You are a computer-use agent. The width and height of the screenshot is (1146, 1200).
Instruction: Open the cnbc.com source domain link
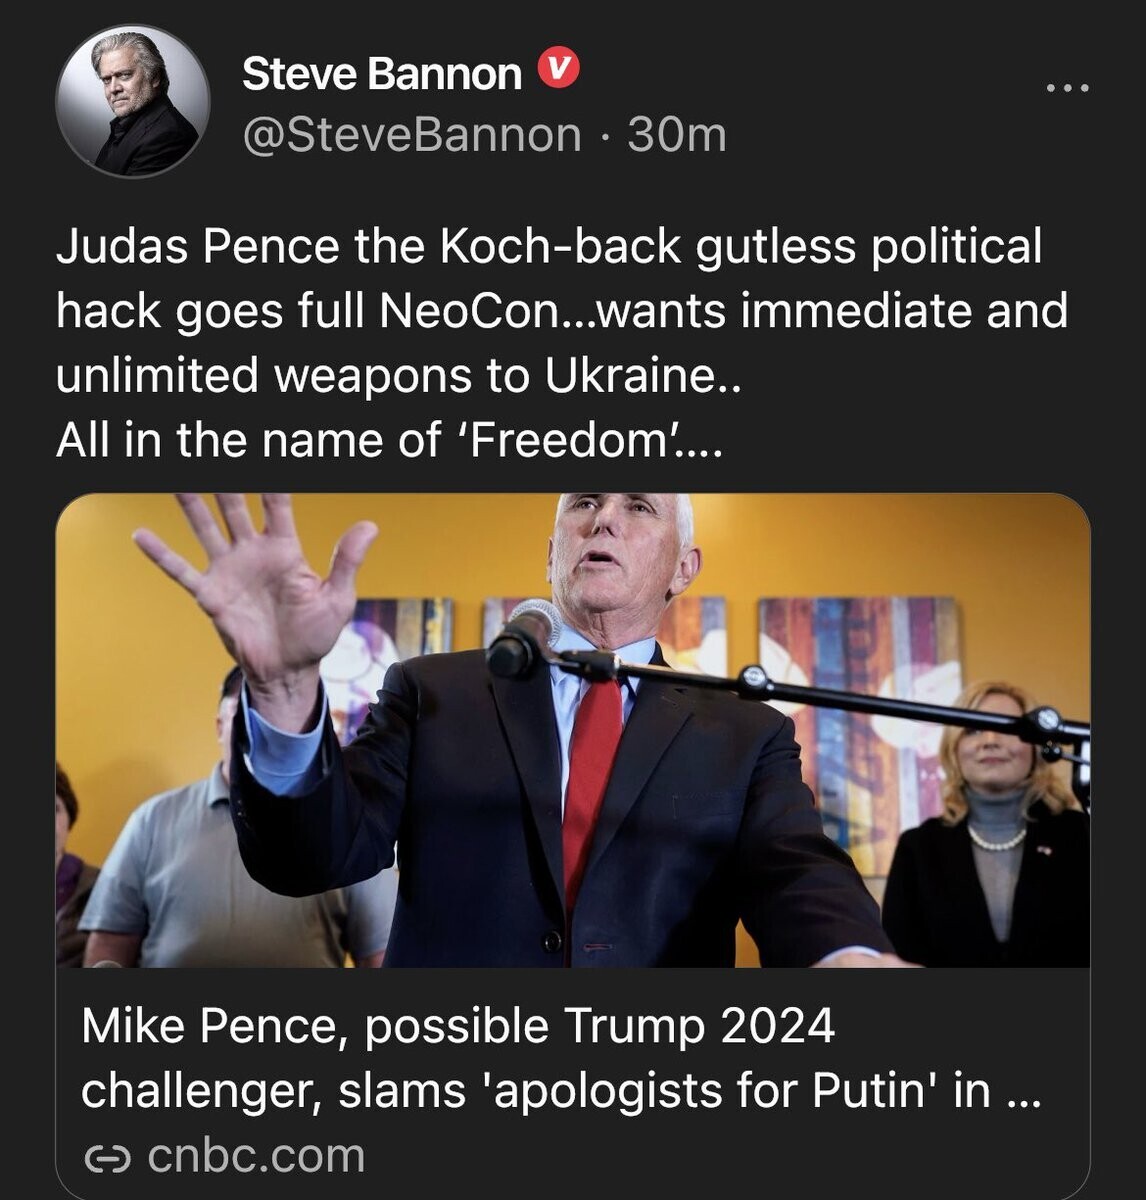[256, 1156]
